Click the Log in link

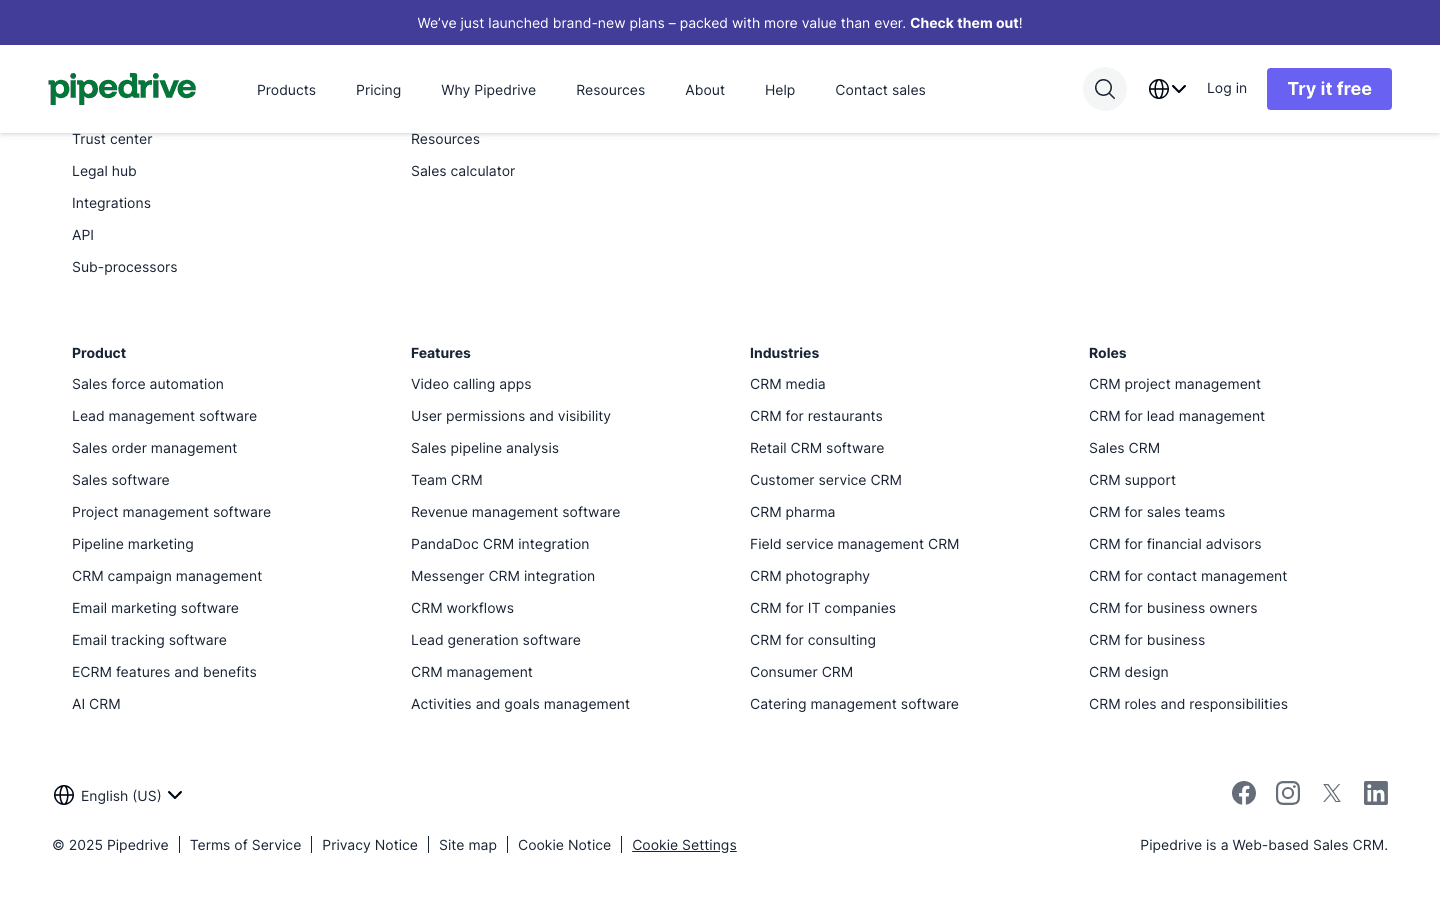pos(1227,88)
